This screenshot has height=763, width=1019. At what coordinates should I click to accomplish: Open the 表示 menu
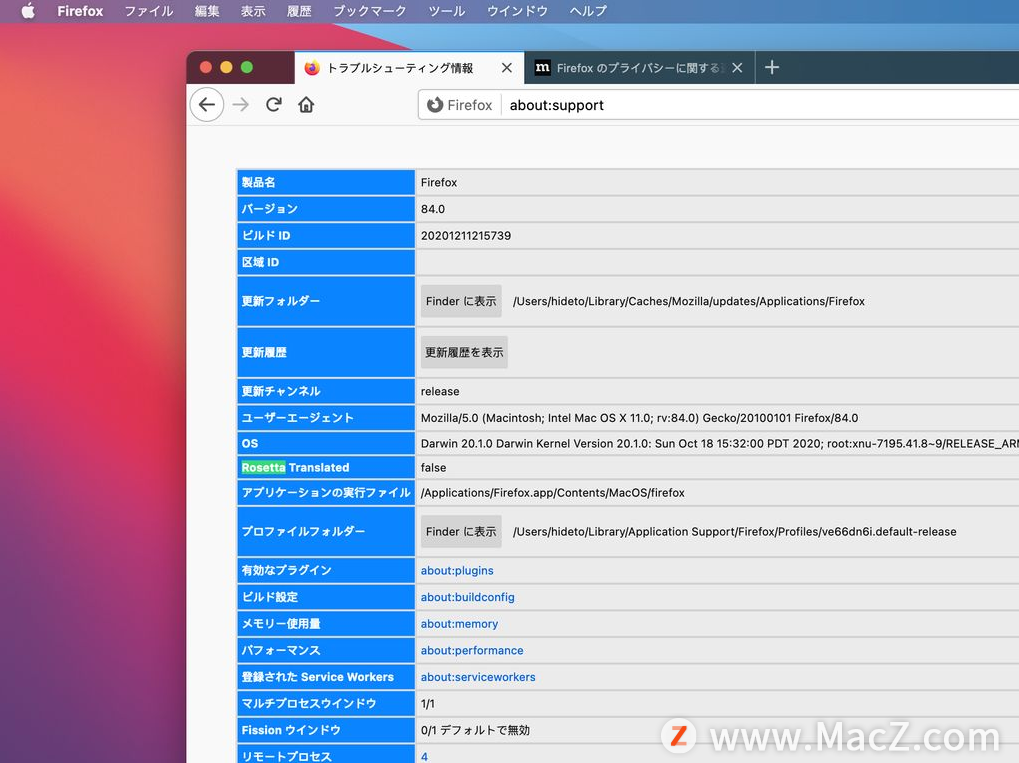click(253, 11)
